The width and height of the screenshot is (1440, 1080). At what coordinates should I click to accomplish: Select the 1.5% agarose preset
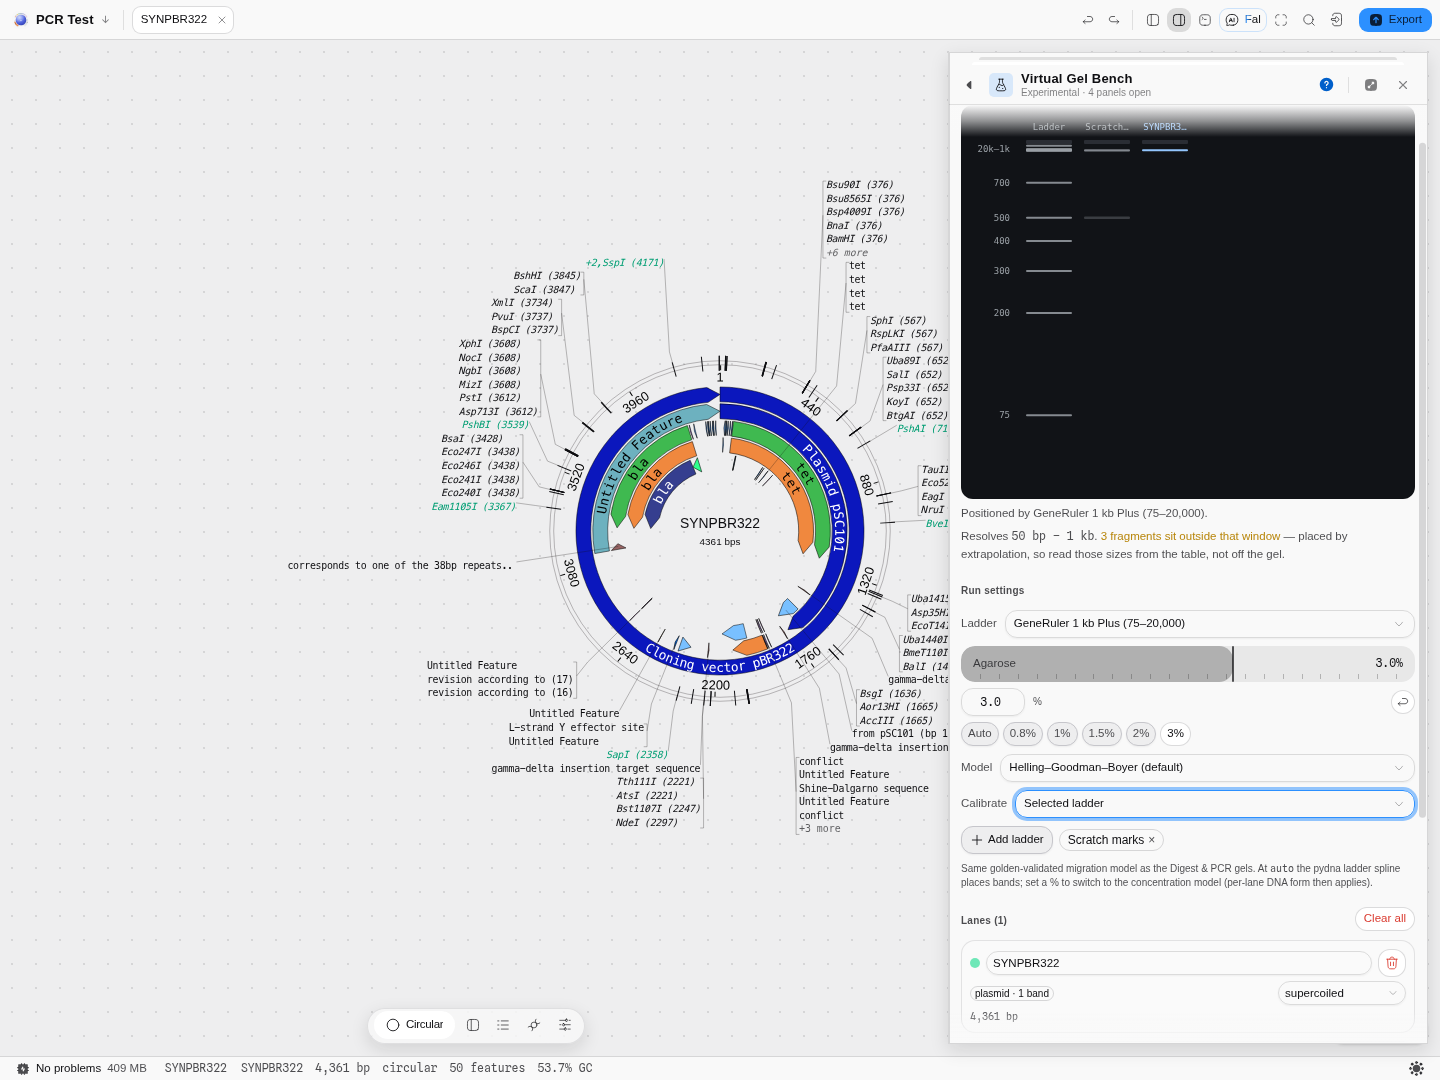pyautogui.click(x=1101, y=734)
